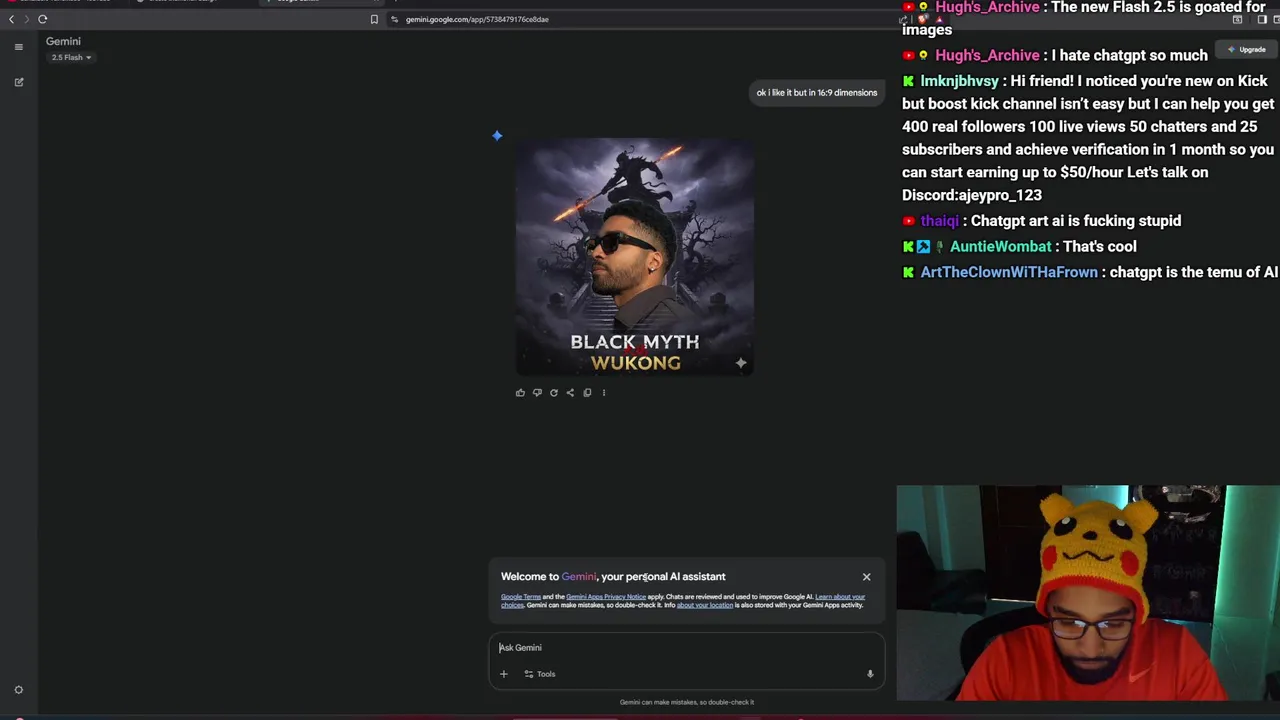Start a new chat with the compose icon
The width and height of the screenshot is (1280, 720).
click(18, 82)
